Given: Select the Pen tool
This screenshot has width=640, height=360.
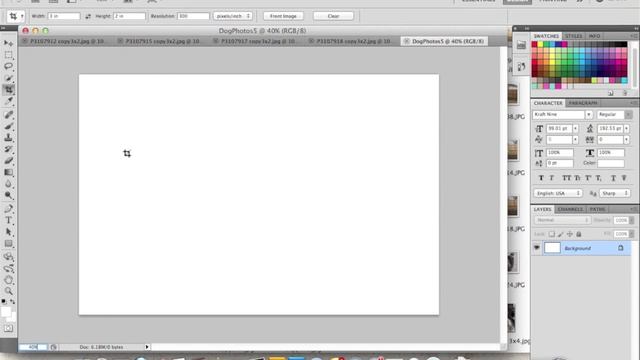Looking at the screenshot, I should [x=8, y=209].
